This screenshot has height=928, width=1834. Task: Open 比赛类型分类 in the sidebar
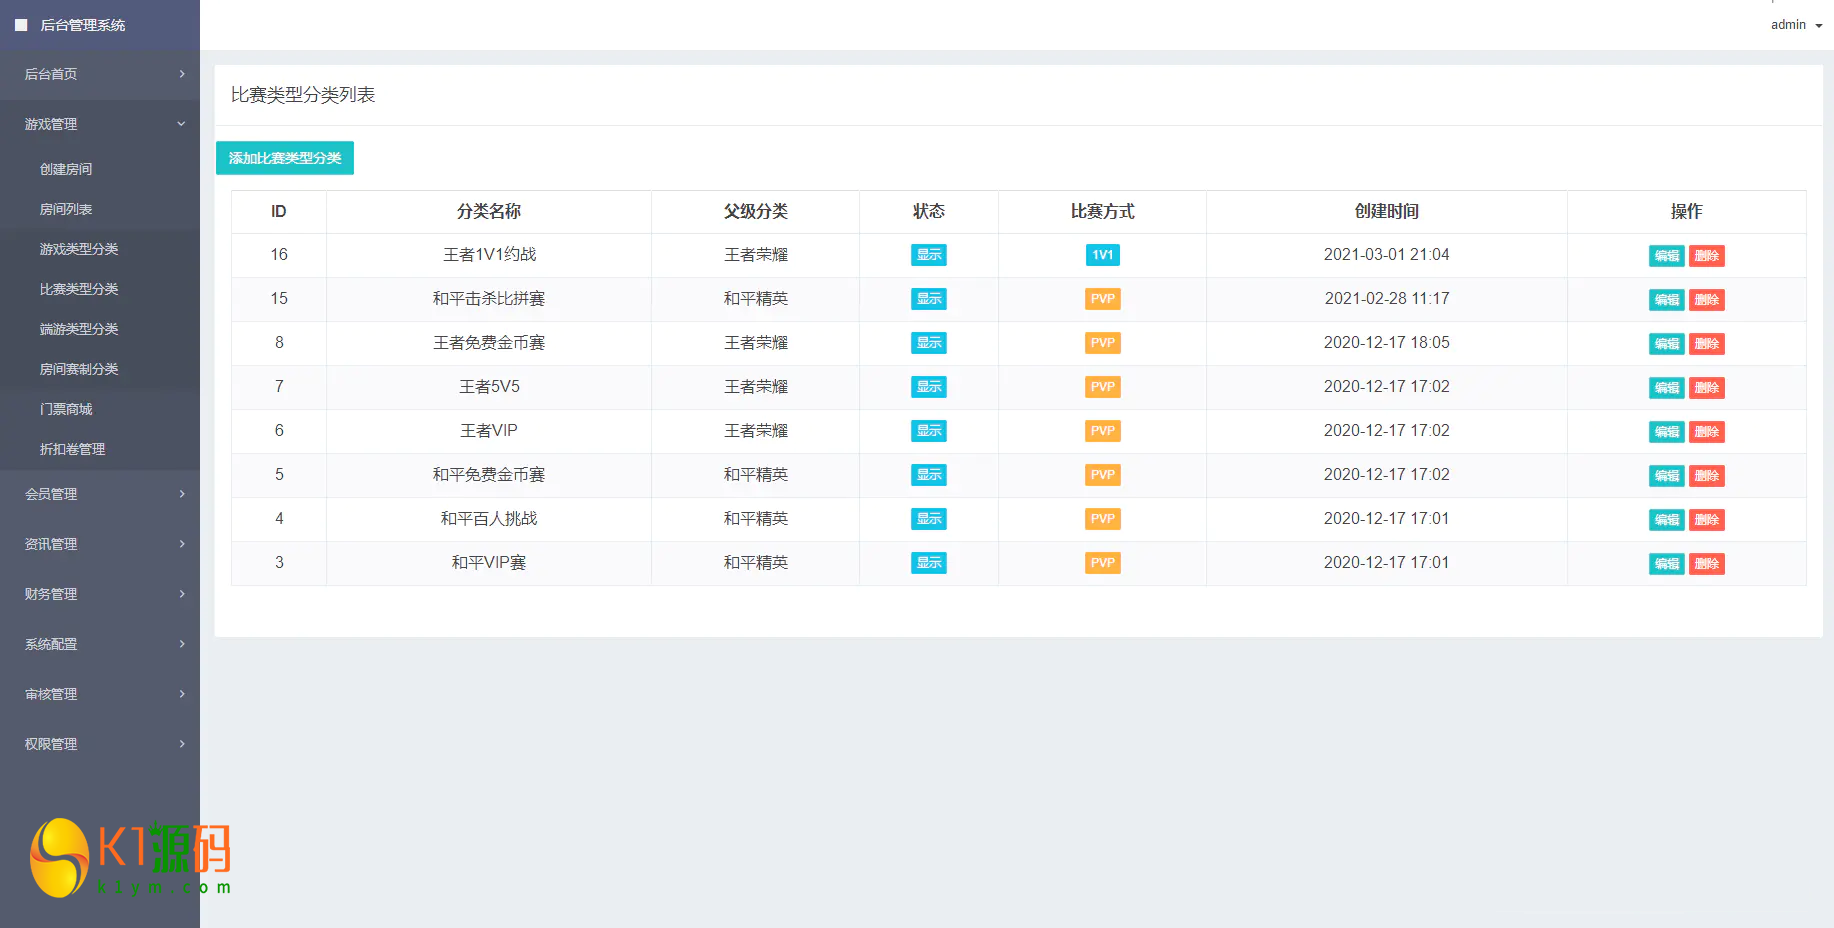pyautogui.click(x=79, y=289)
